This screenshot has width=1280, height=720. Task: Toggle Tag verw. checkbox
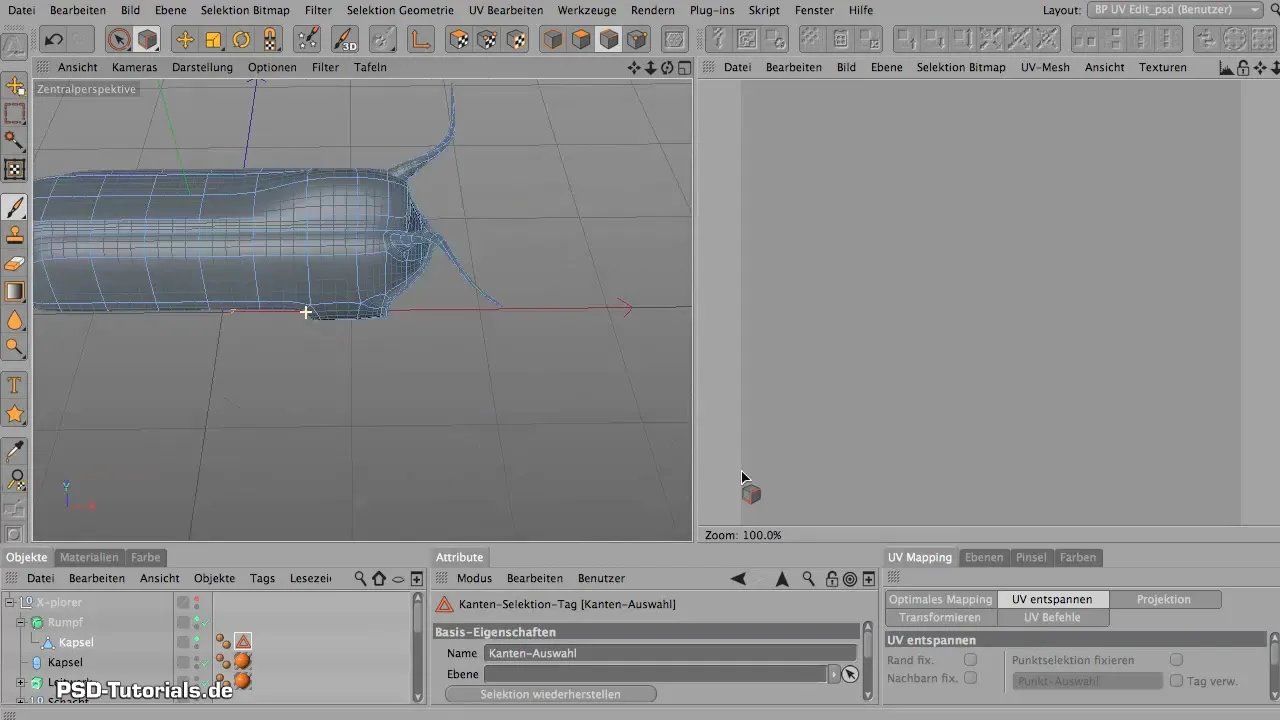(x=1176, y=681)
